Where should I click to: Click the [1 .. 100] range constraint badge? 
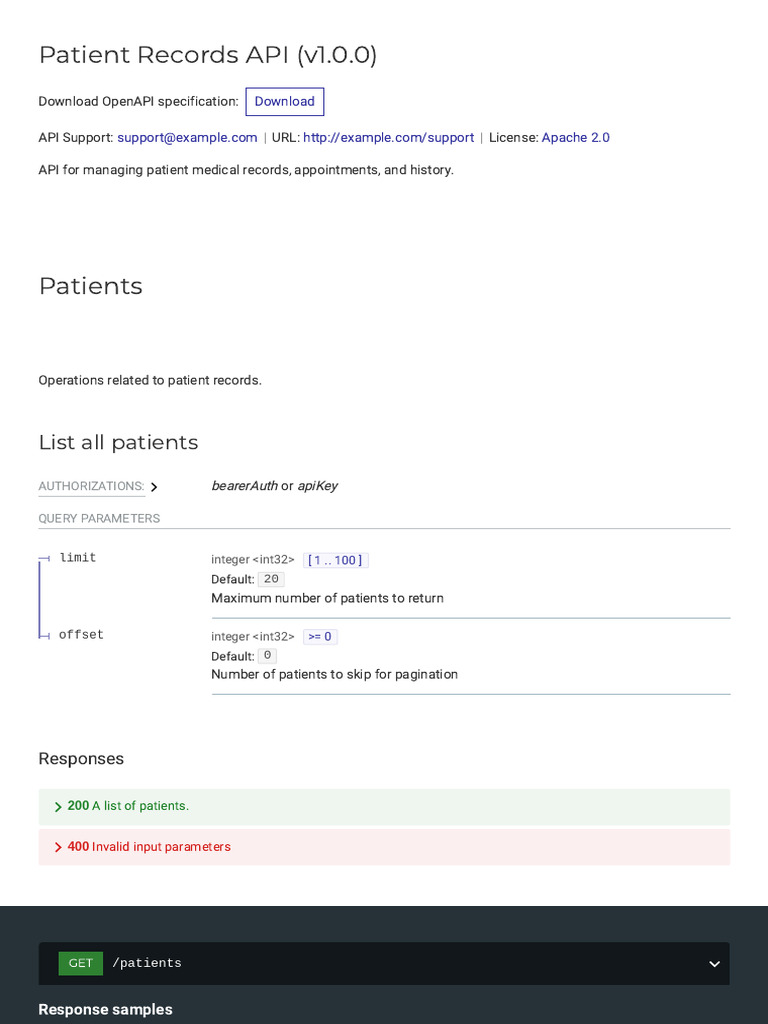click(x=335, y=560)
